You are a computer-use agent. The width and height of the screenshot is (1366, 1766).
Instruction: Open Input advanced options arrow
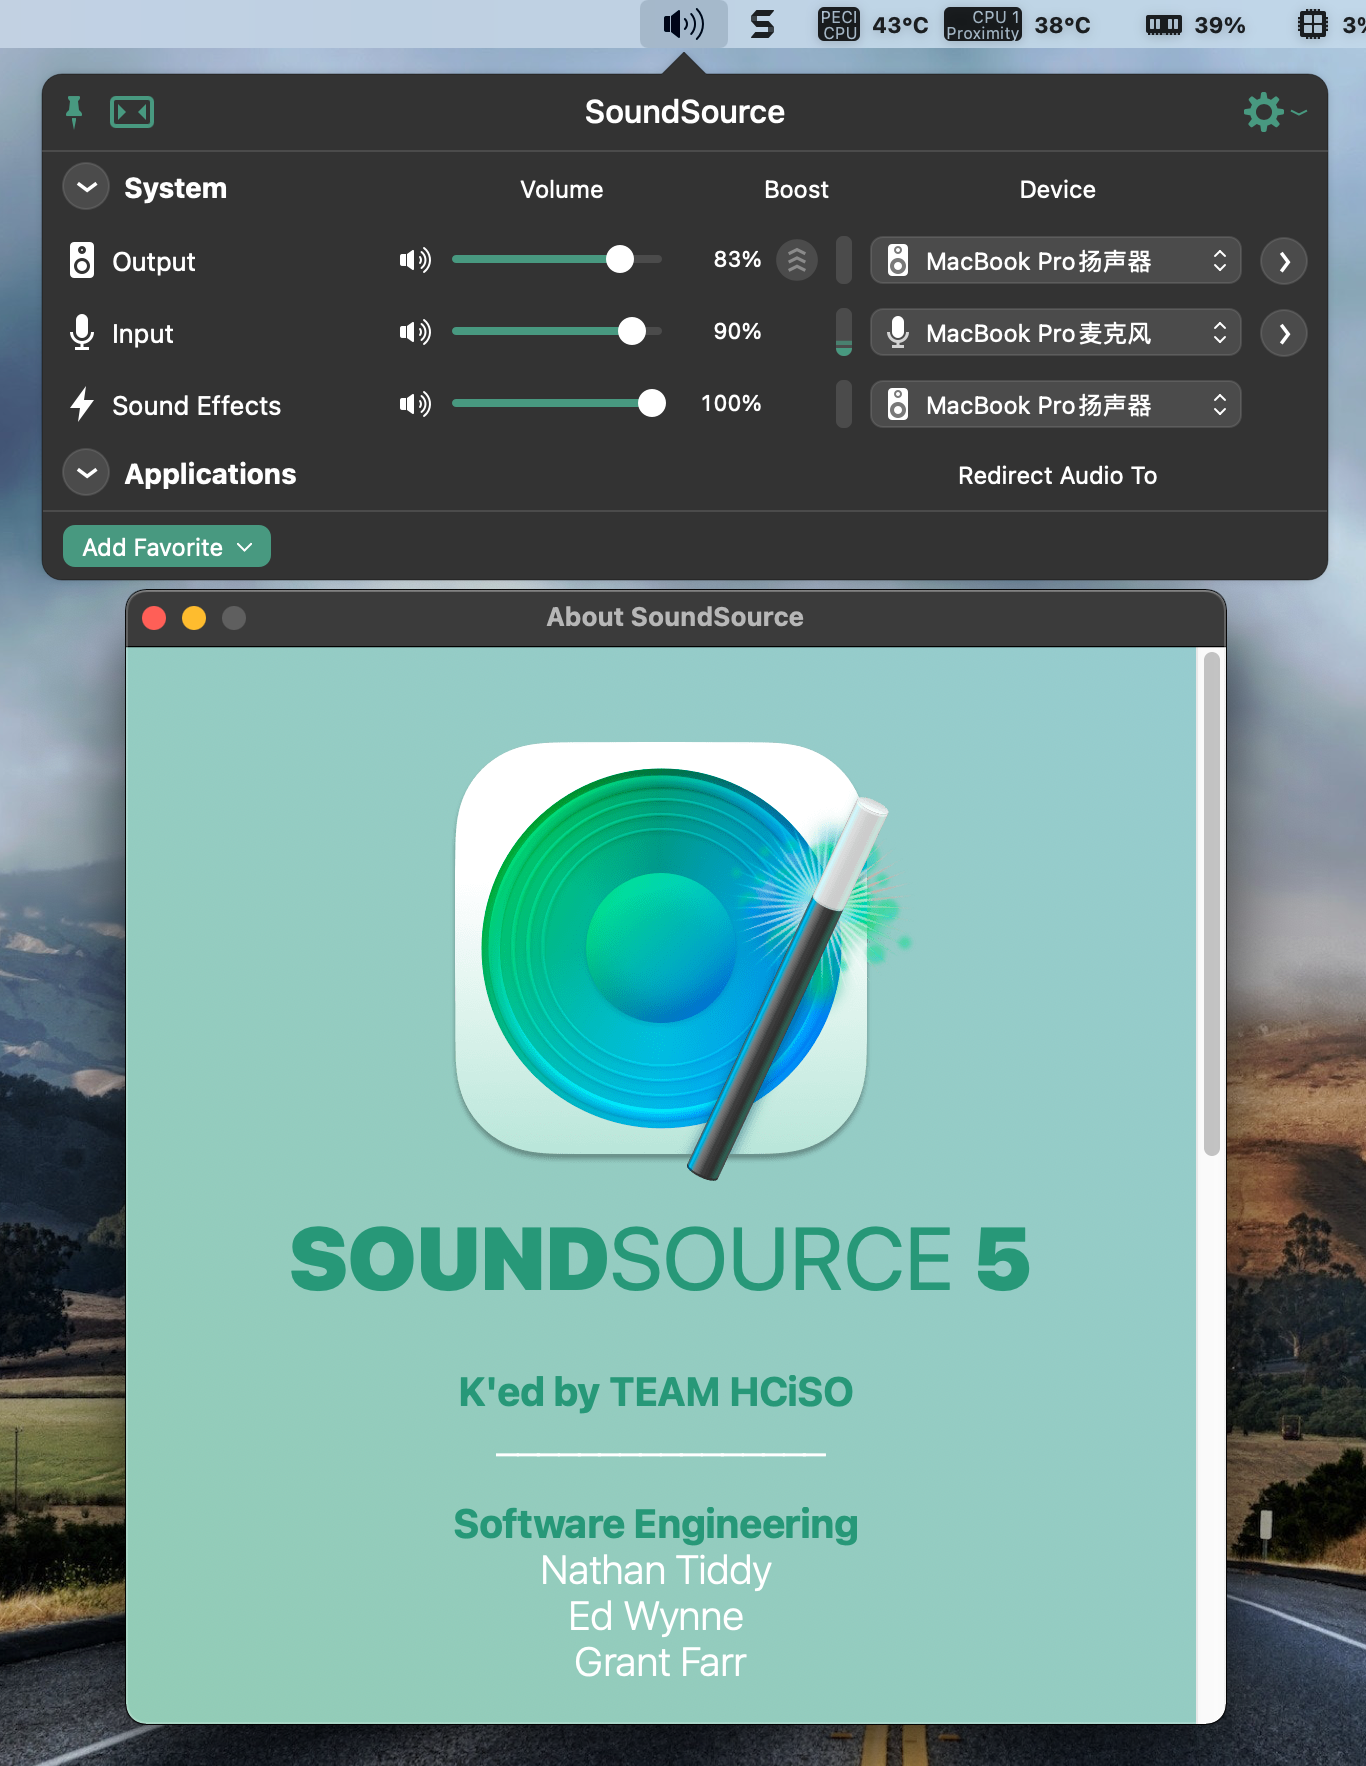coord(1284,334)
